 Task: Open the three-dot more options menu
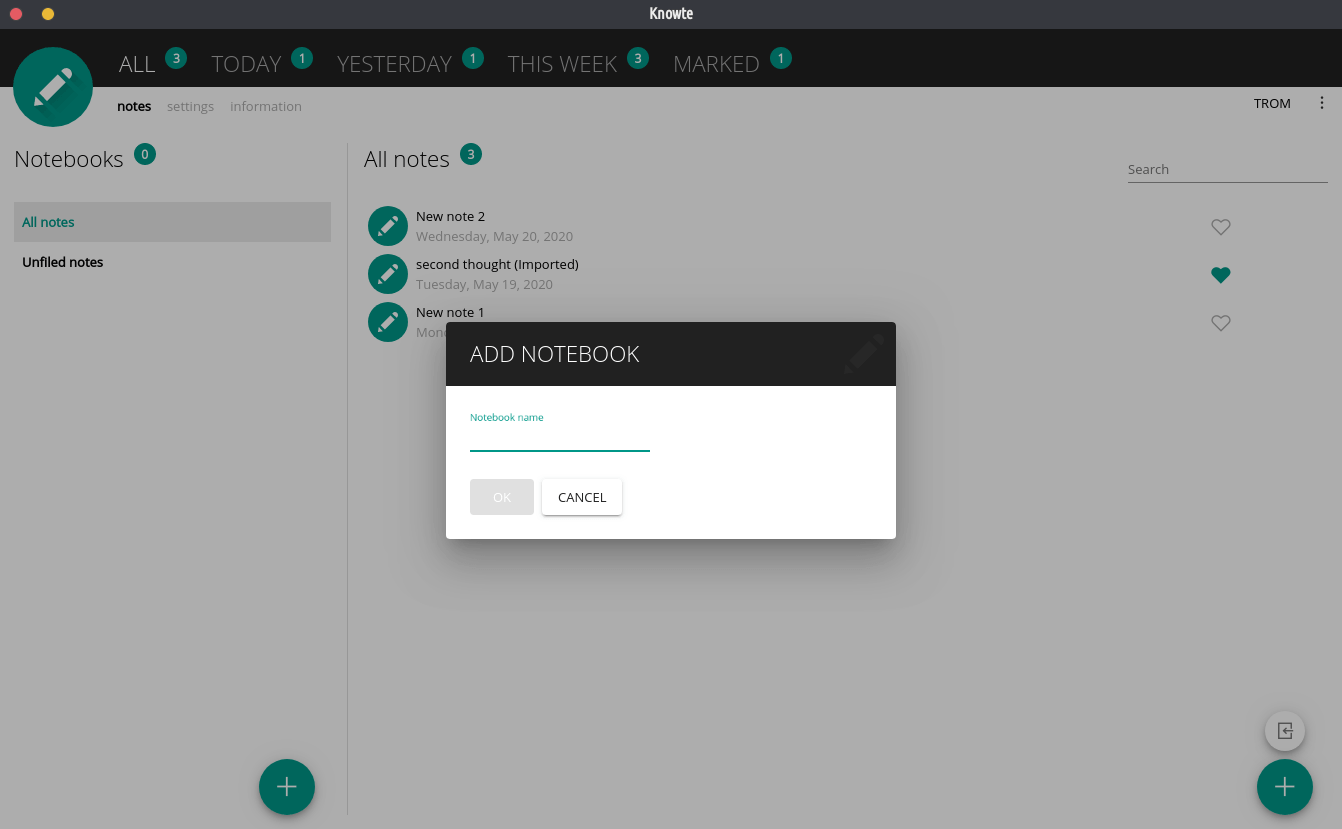click(1322, 103)
